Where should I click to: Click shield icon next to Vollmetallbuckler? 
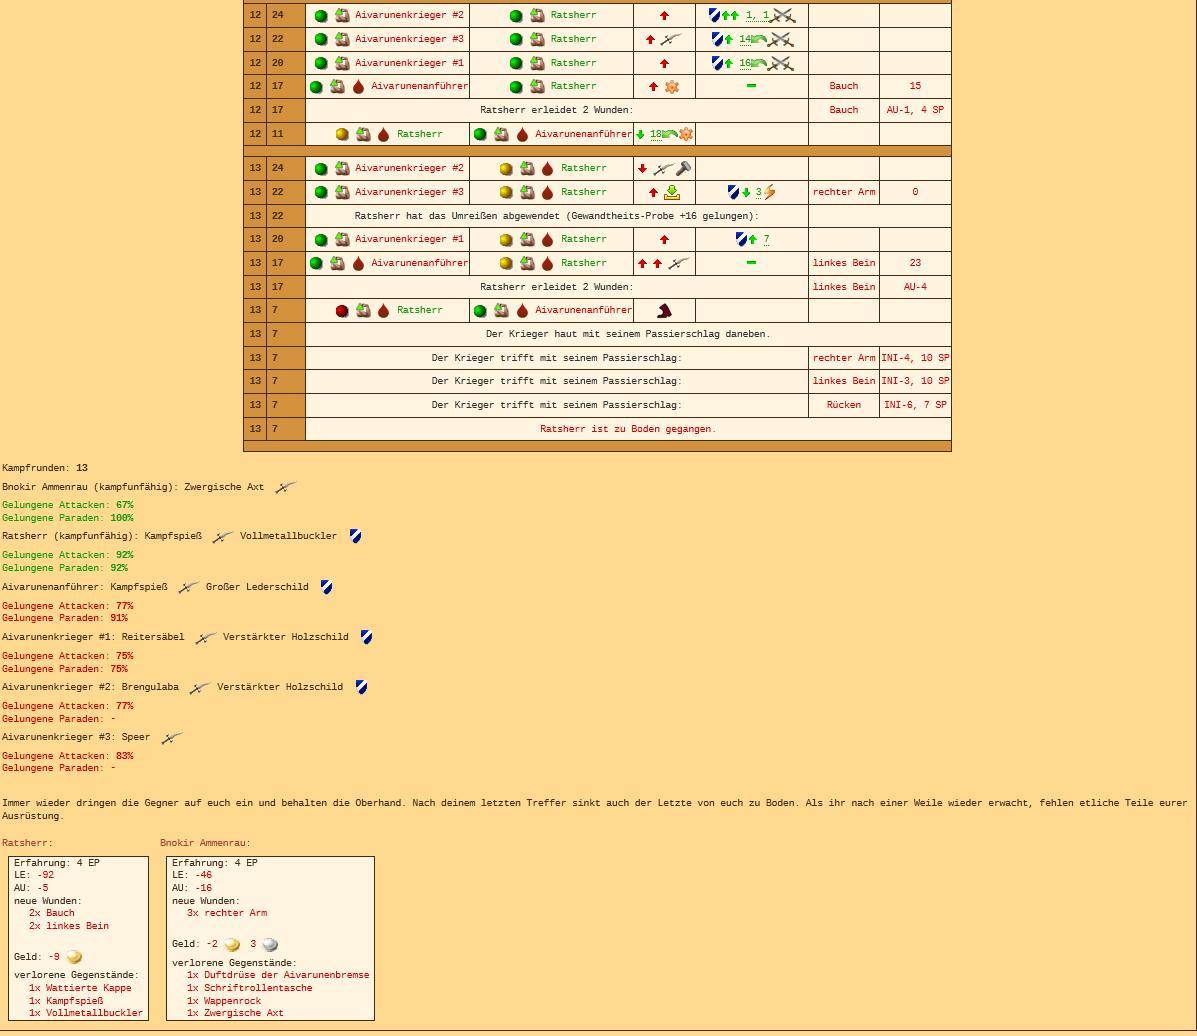[355, 537]
